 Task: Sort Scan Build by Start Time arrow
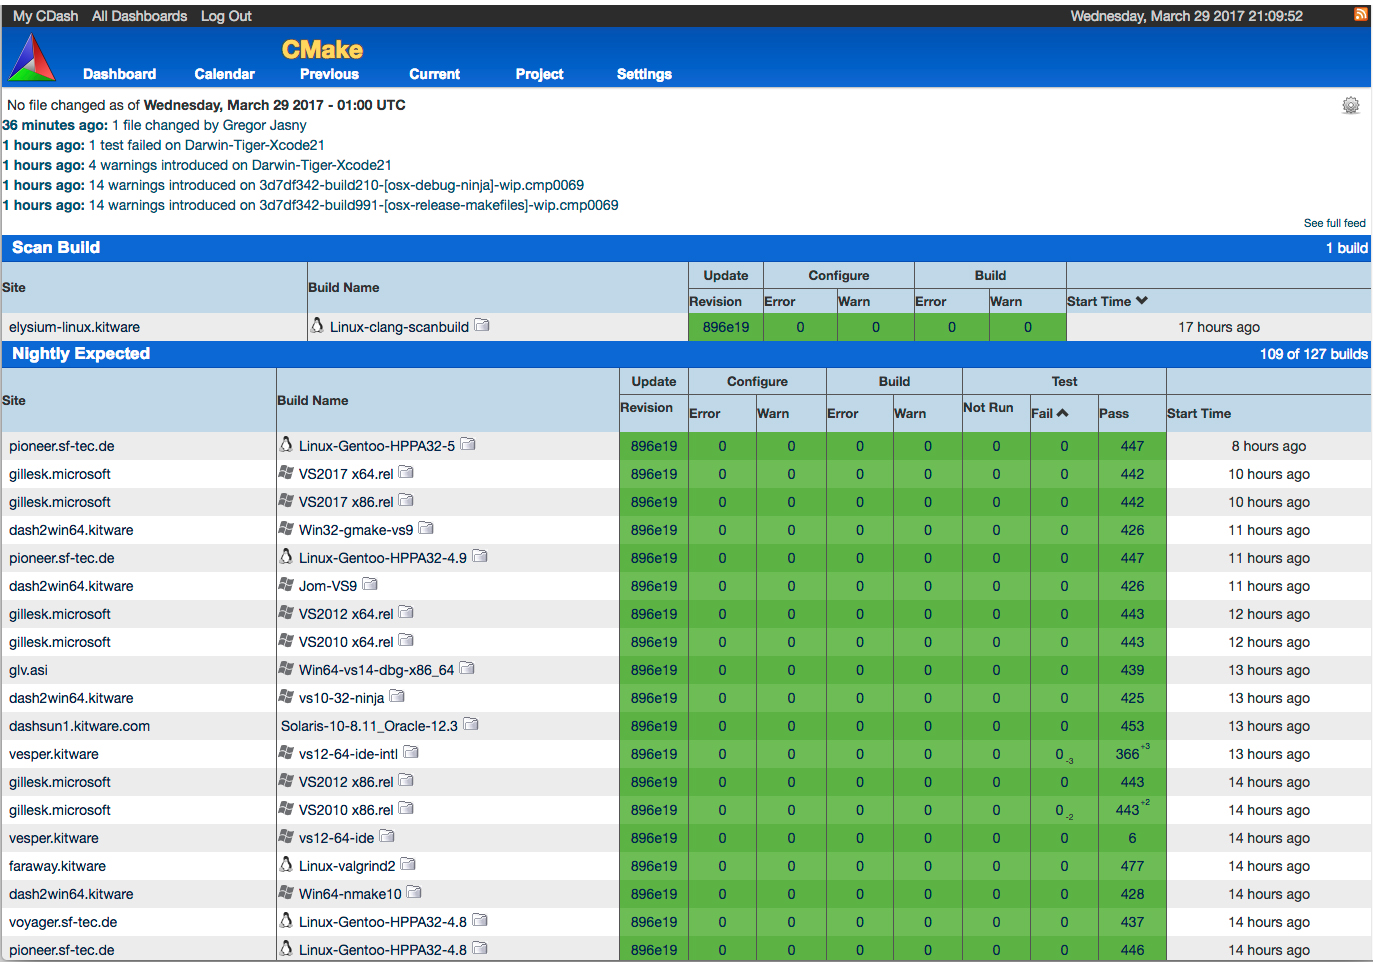(x=1142, y=300)
